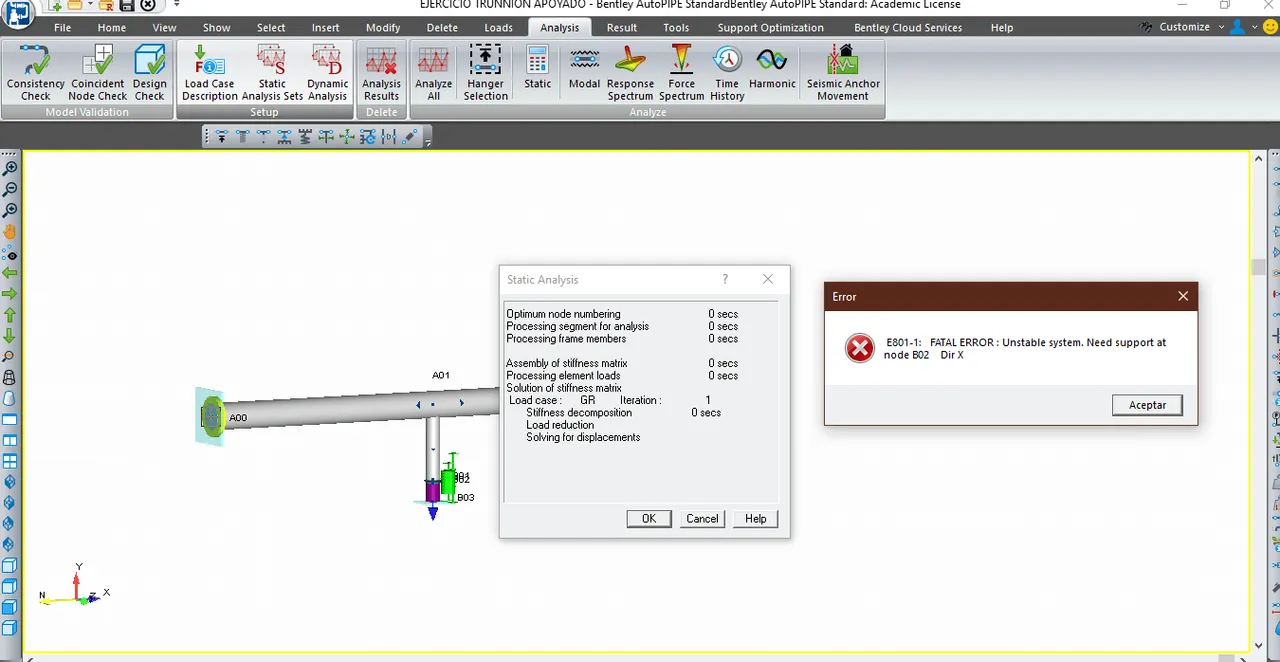This screenshot has width=1280, height=662.
Task: Open Seismic Anchor Movement
Action: tap(843, 73)
